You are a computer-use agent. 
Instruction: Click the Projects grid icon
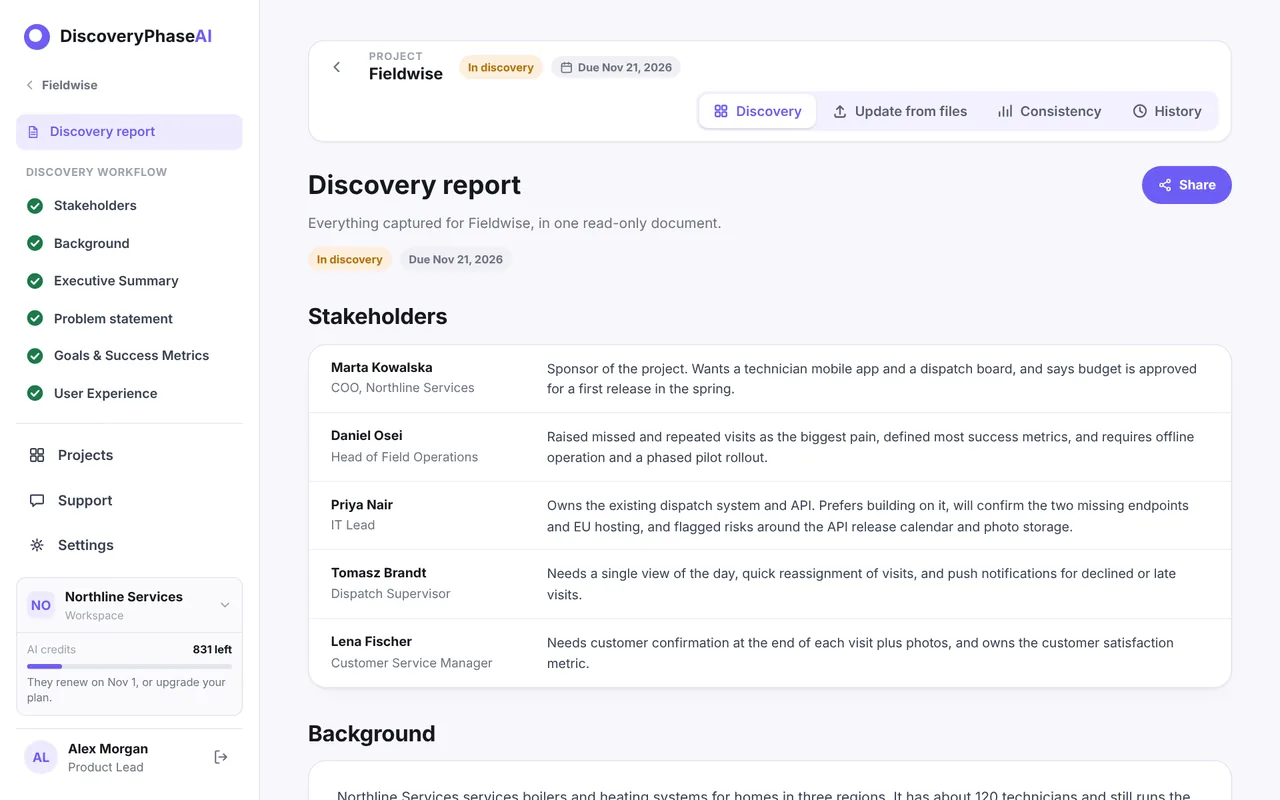[37, 455]
